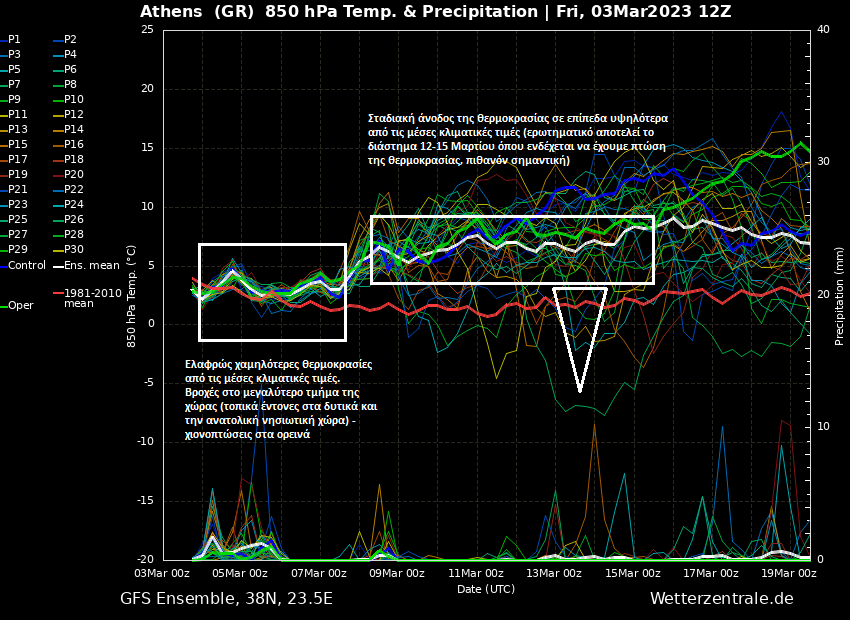
Task: Click the Athens chart title
Action: (435, 11)
